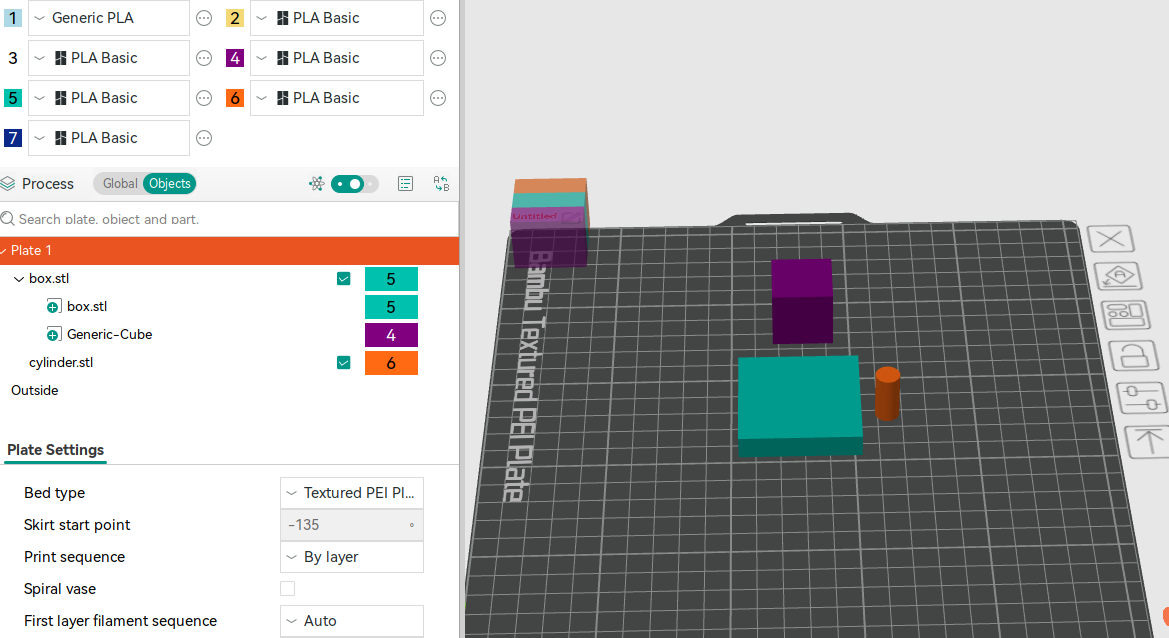Image resolution: width=1169 pixels, height=638 pixels.
Task: Open filament 2 PLA Basic dropdown
Action: pyautogui.click(x=337, y=18)
